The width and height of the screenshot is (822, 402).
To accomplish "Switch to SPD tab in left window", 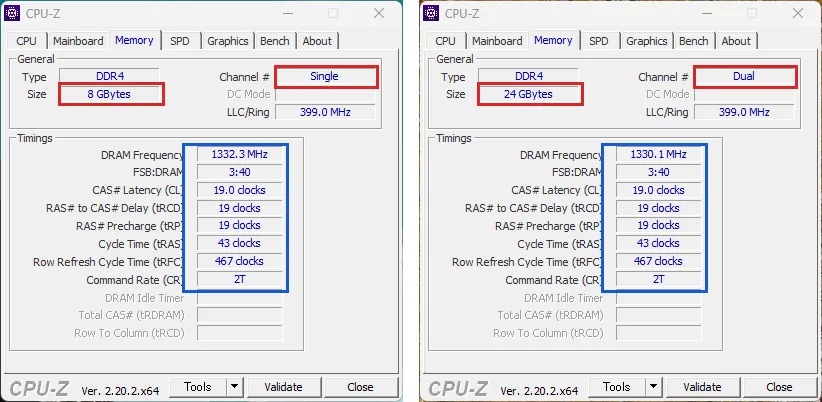I will point(180,41).
